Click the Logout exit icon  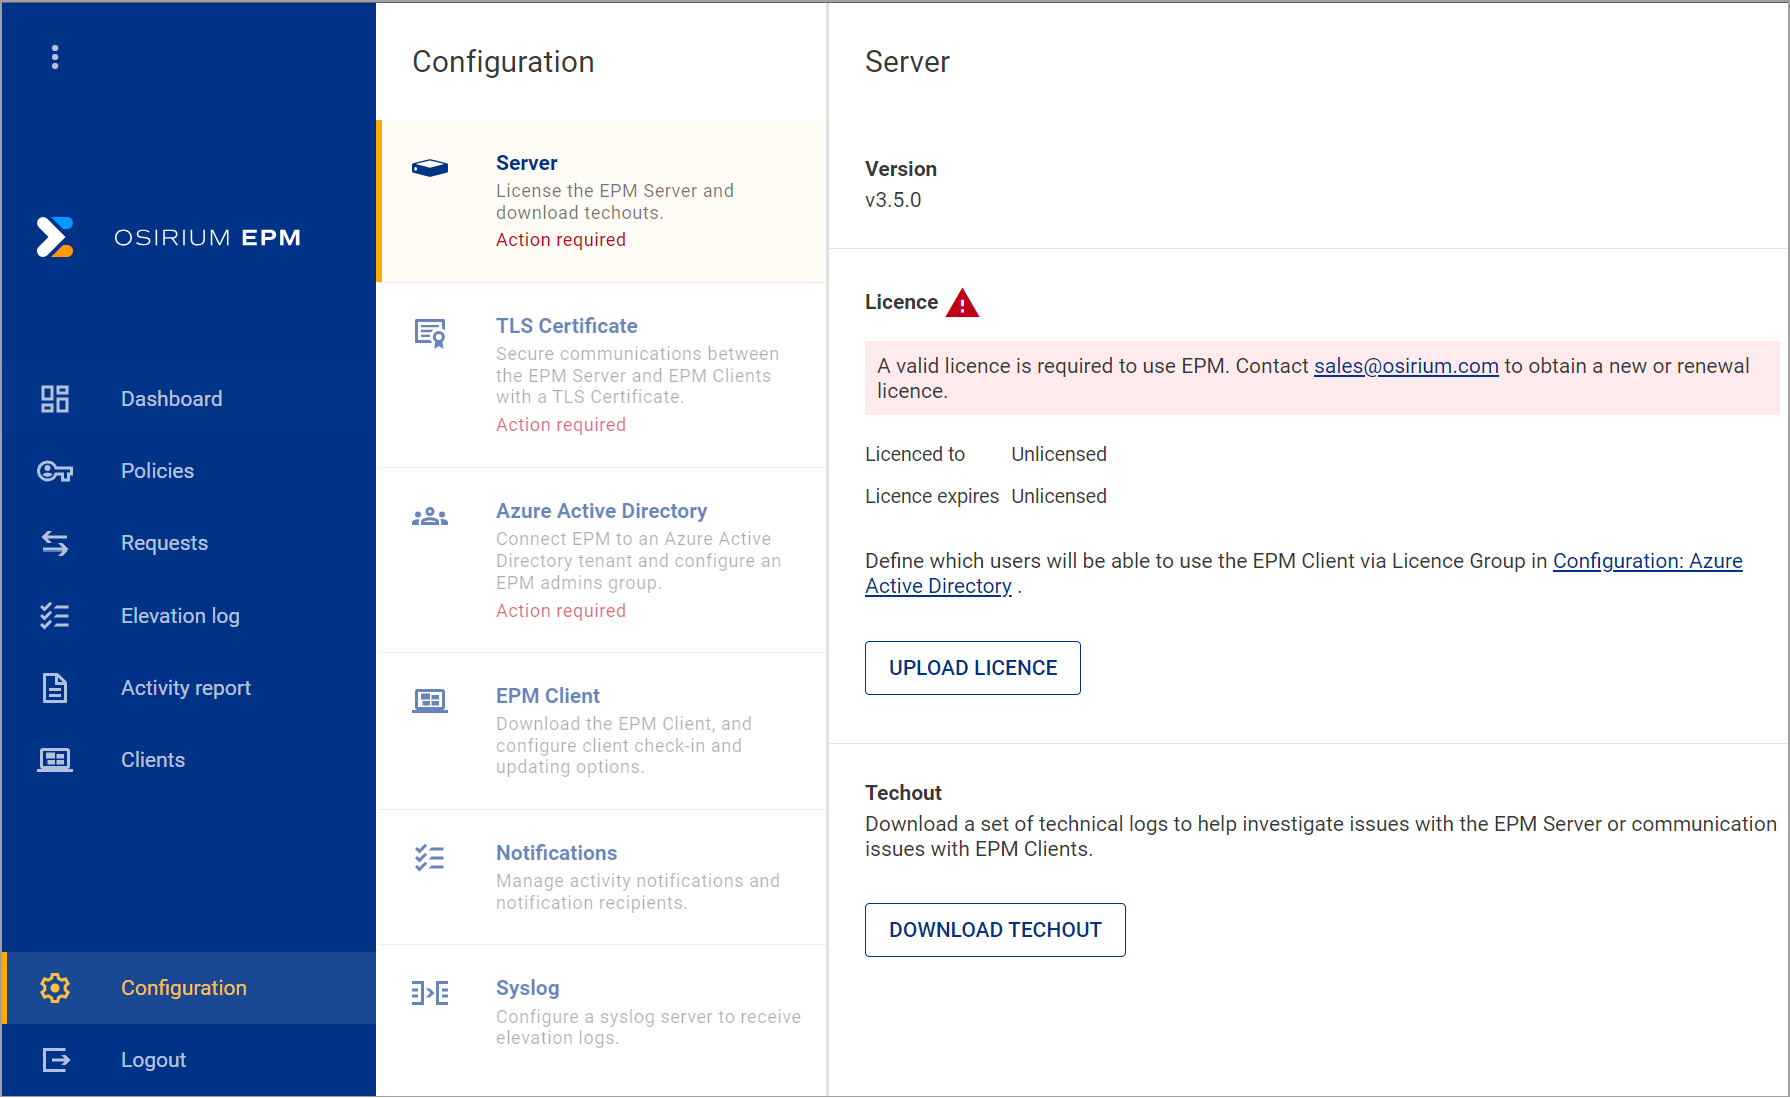pos(56,1060)
